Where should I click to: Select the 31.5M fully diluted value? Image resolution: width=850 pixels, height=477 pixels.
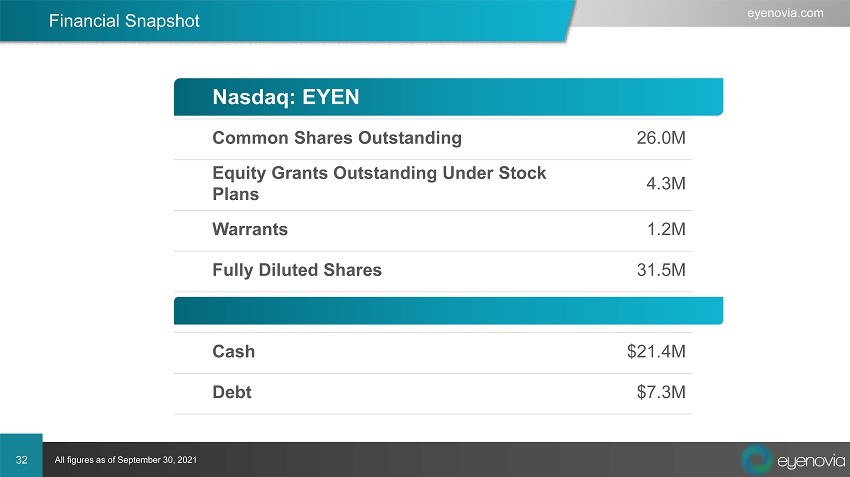pos(661,269)
